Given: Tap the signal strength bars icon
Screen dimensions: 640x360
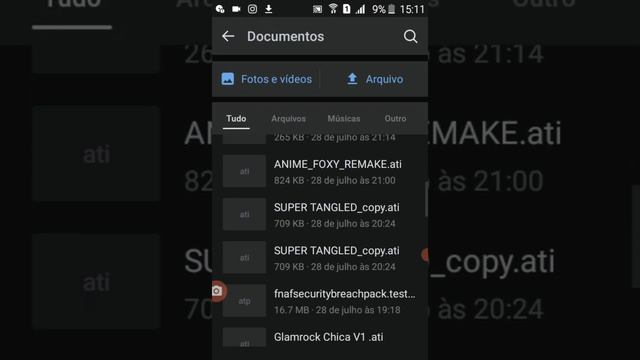Looking at the screenshot, I should (x=360, y=9).
